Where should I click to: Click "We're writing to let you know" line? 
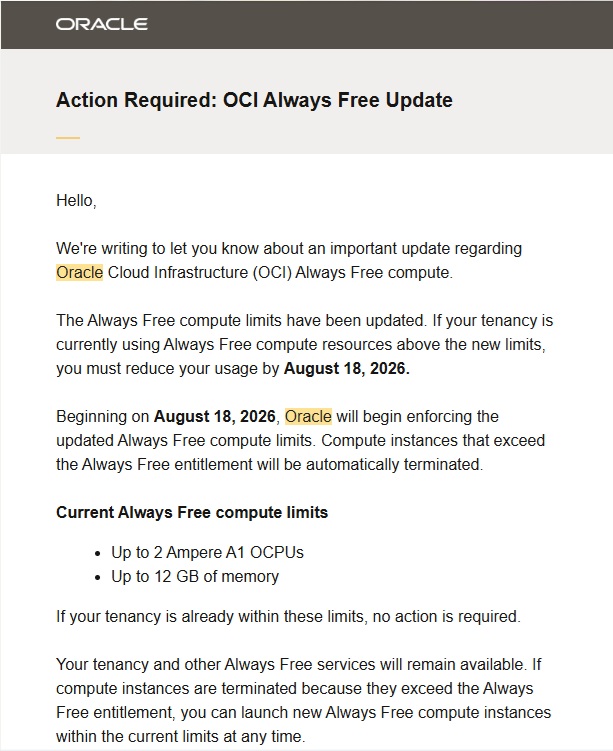[x=289, y=249]
